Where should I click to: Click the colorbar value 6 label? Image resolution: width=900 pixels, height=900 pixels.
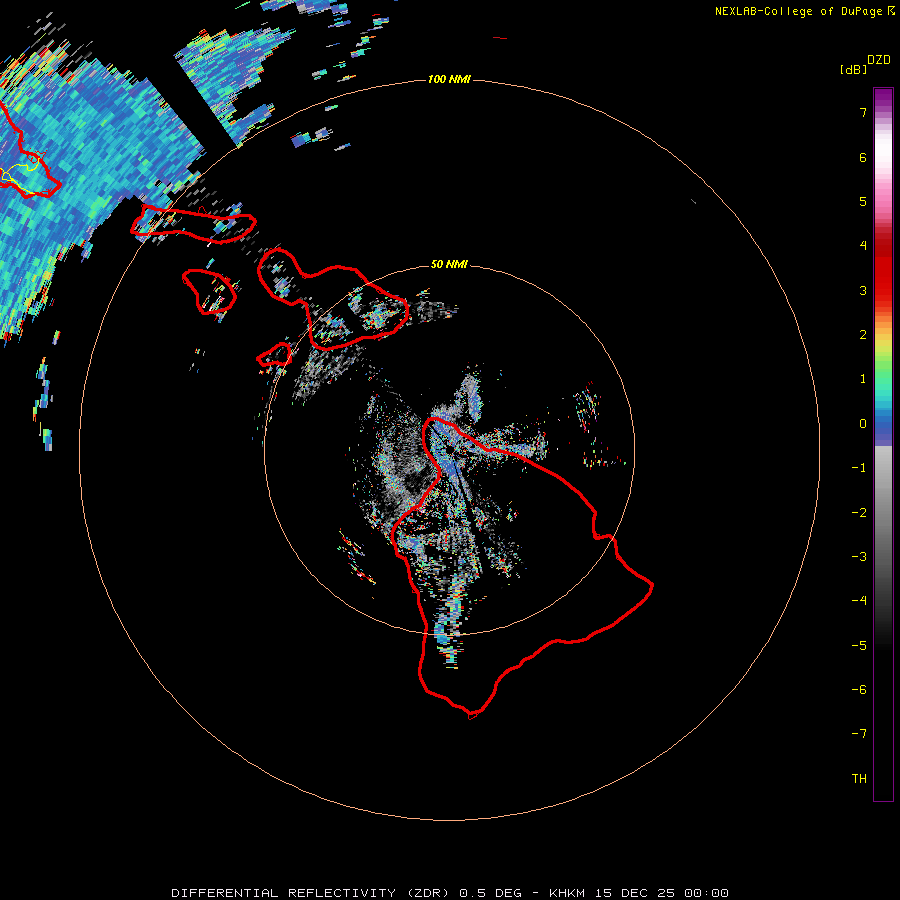click(863, 157)
